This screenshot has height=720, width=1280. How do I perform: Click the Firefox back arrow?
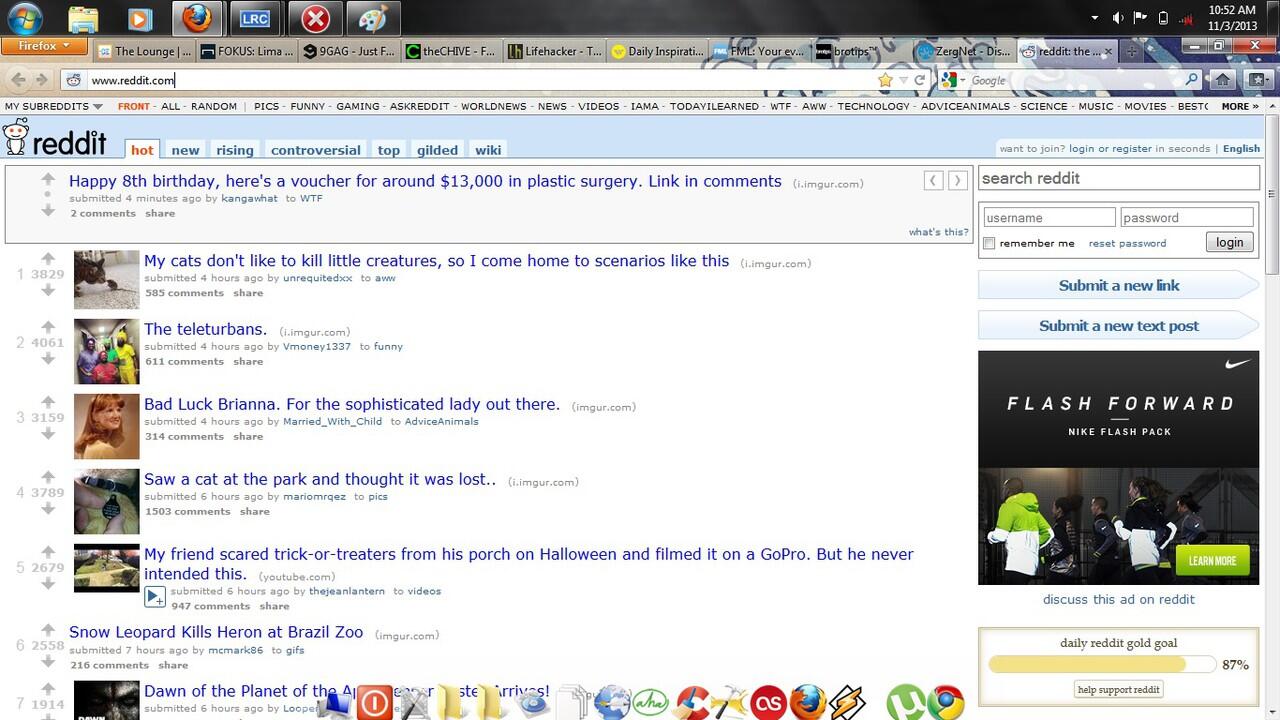click(x=18, y=79)
